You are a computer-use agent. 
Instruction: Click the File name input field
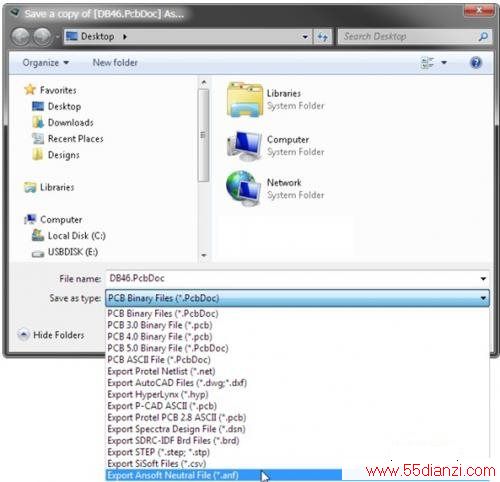tap(292, 278)
